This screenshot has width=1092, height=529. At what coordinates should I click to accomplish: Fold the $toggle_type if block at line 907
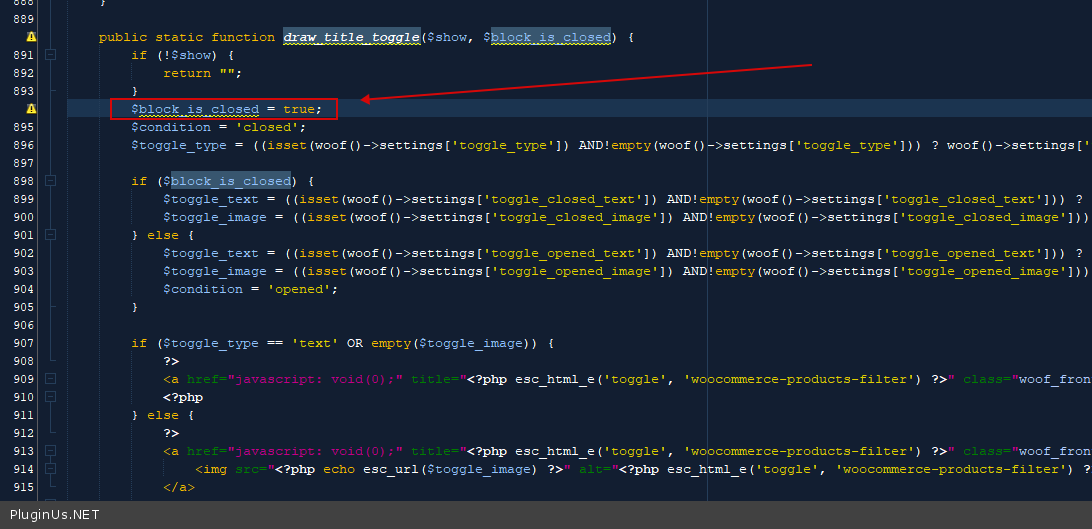[x=50, y=343]
